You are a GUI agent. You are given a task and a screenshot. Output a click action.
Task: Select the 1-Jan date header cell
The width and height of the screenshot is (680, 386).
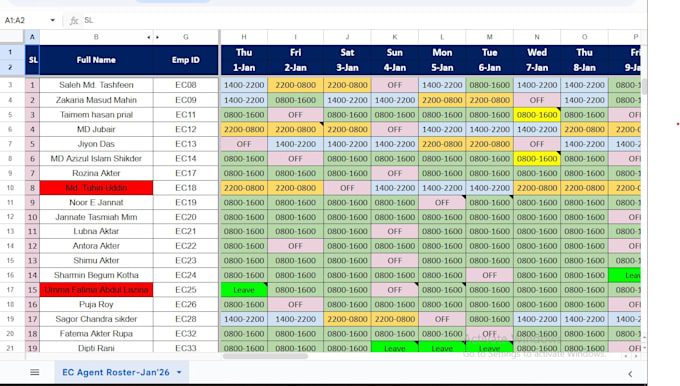(x=244, y=68)
